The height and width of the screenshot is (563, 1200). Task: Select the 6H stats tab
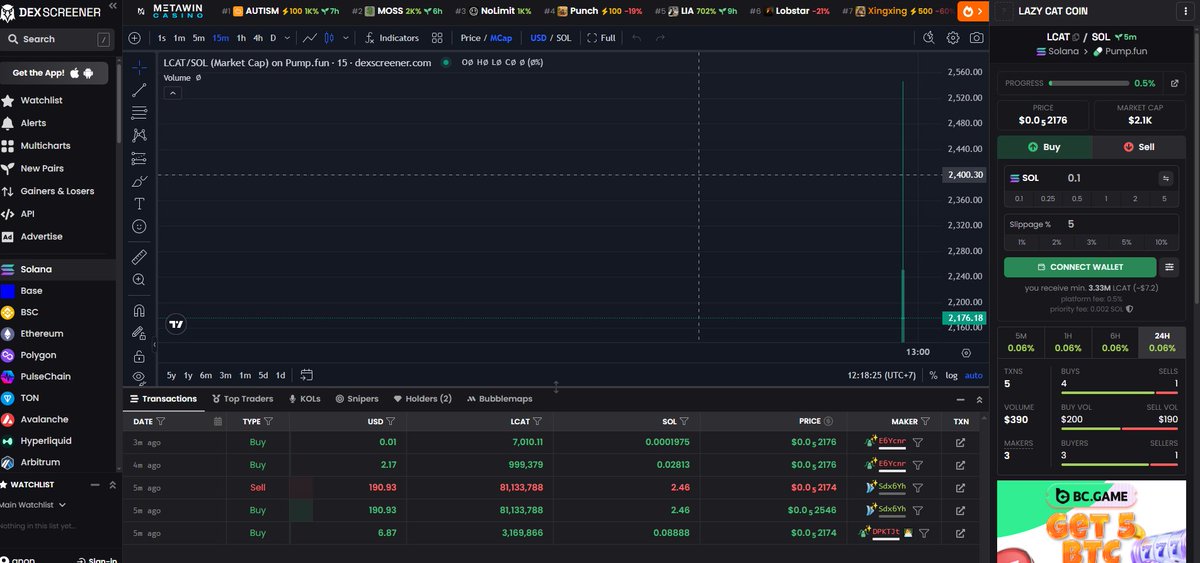click(1115, 342)
